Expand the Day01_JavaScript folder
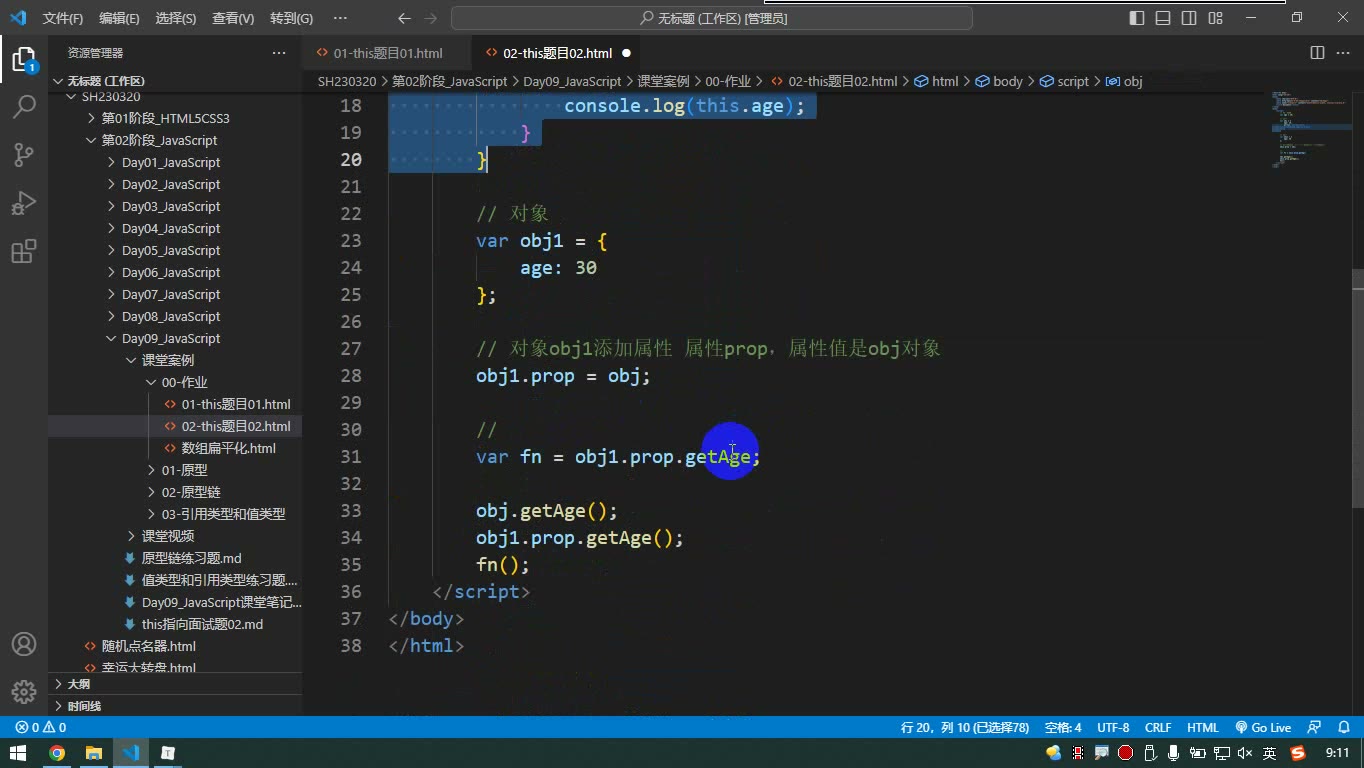Screen dimensions: 1364x768 [x=171, y=162]
